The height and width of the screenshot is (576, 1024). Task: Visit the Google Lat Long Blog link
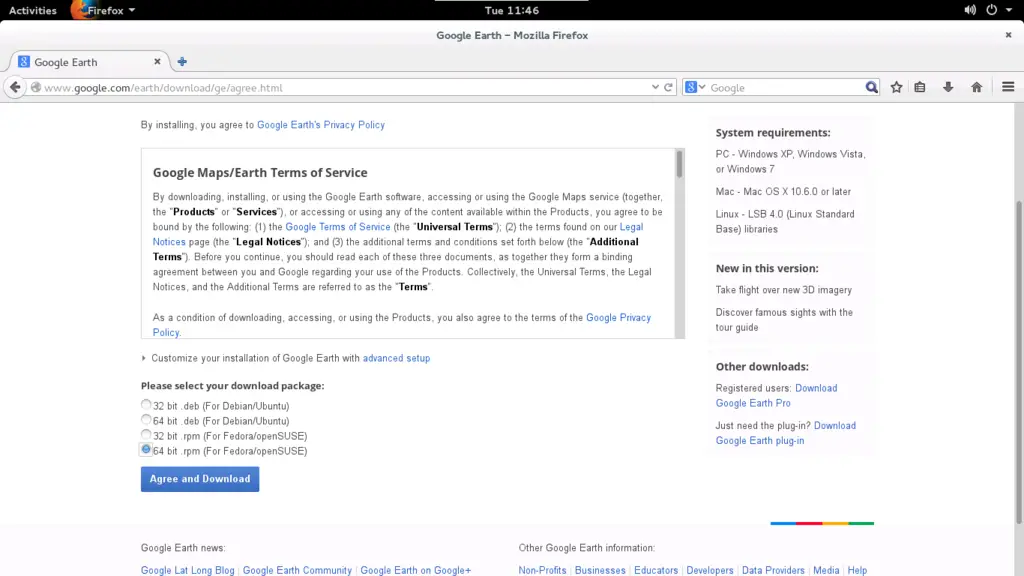(187, 570)
